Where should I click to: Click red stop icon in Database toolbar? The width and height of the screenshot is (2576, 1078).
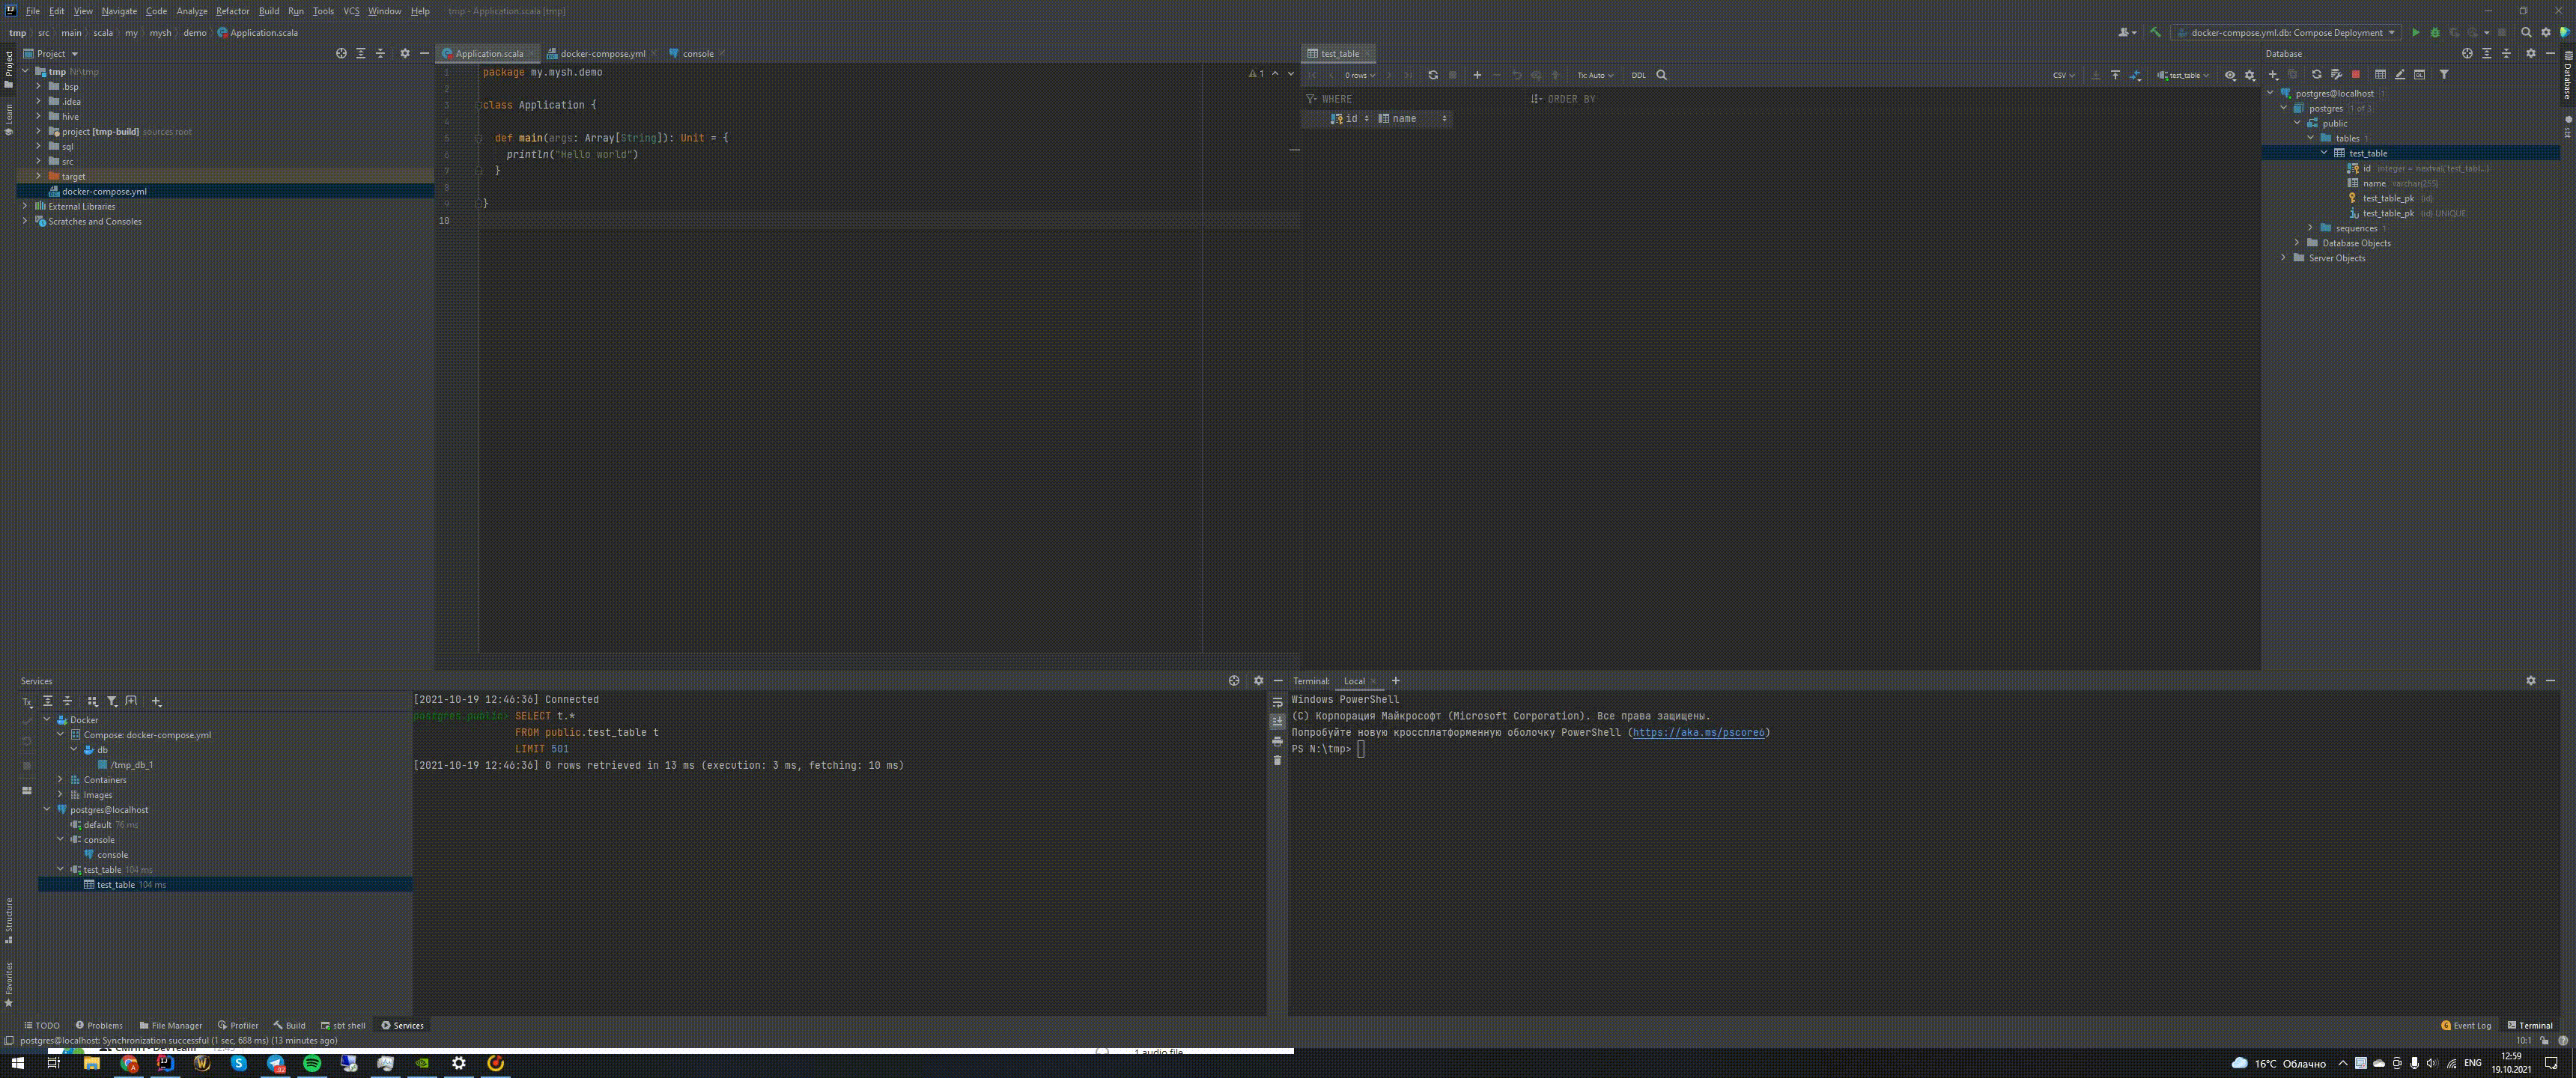pyautogui.click(x=2355, y=74)
